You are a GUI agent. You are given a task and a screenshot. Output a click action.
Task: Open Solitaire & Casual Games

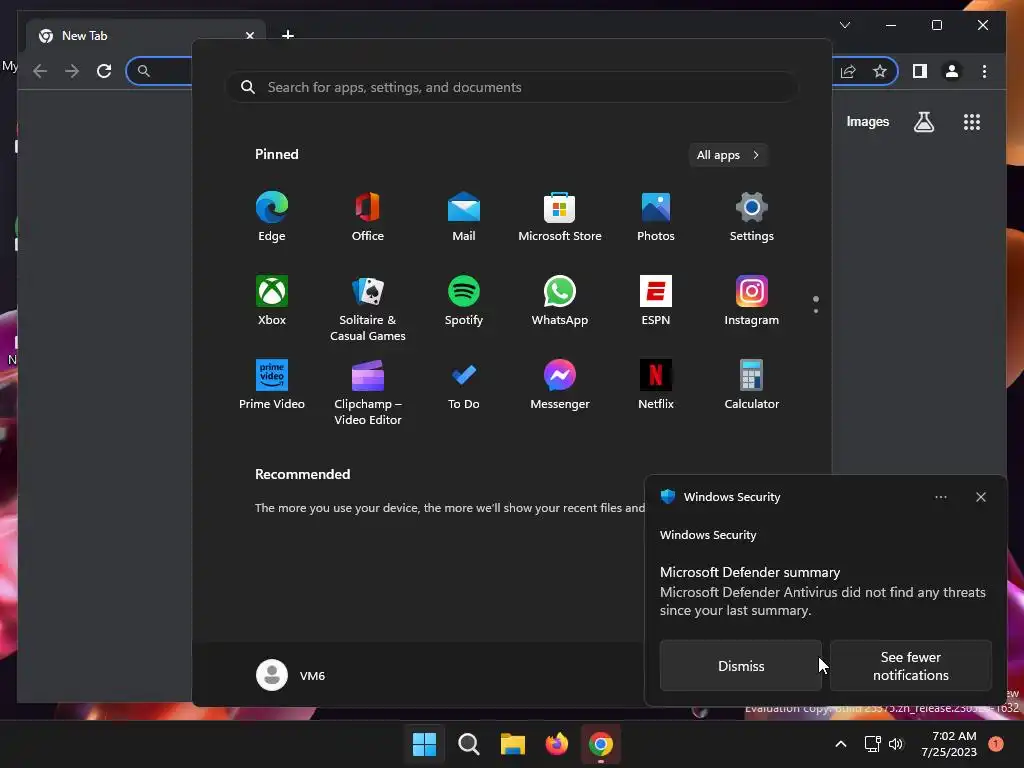coord(368,308)
